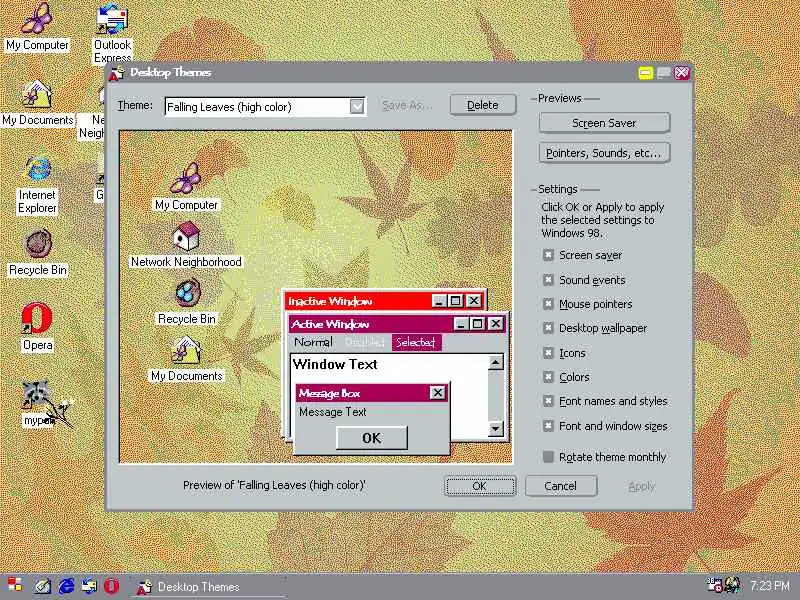Click the preview scrollbar up arrow
Screen dimensions: 800x600
(495, 362)
